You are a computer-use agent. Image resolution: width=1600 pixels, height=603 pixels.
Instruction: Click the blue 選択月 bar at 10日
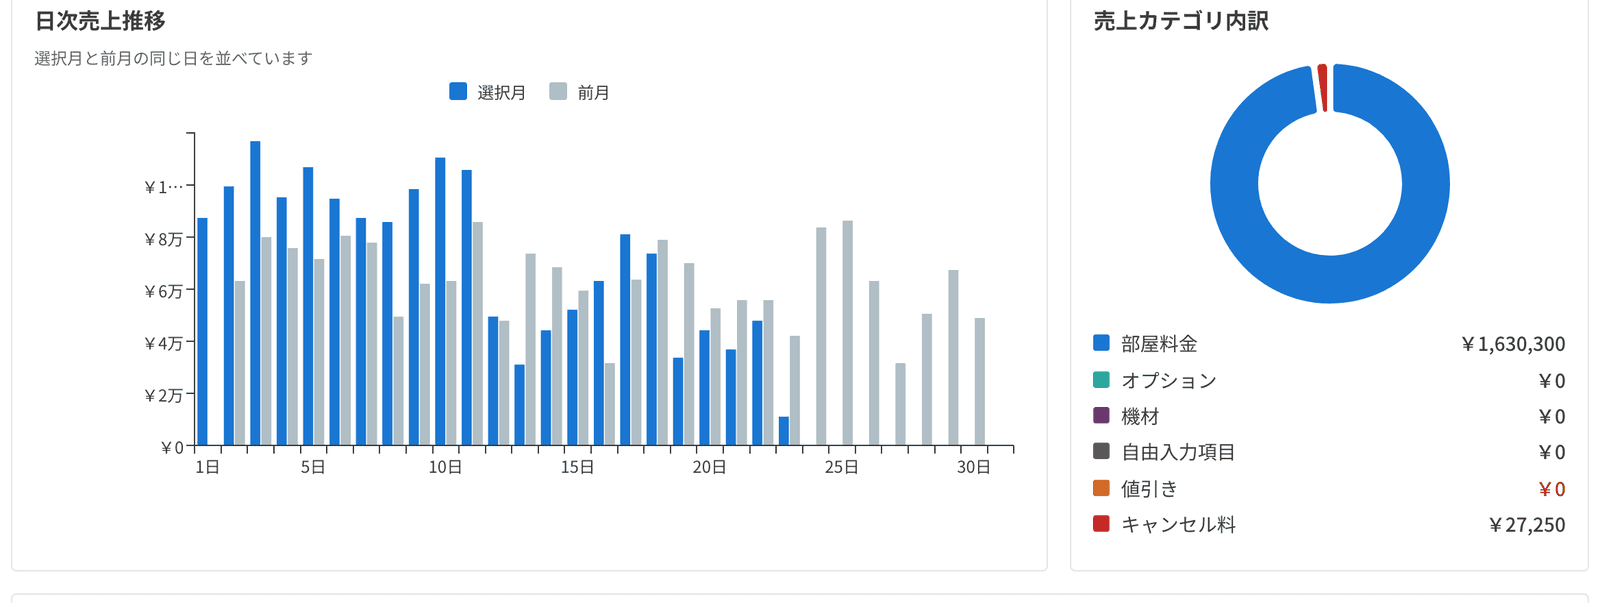[x=440, y=301]
